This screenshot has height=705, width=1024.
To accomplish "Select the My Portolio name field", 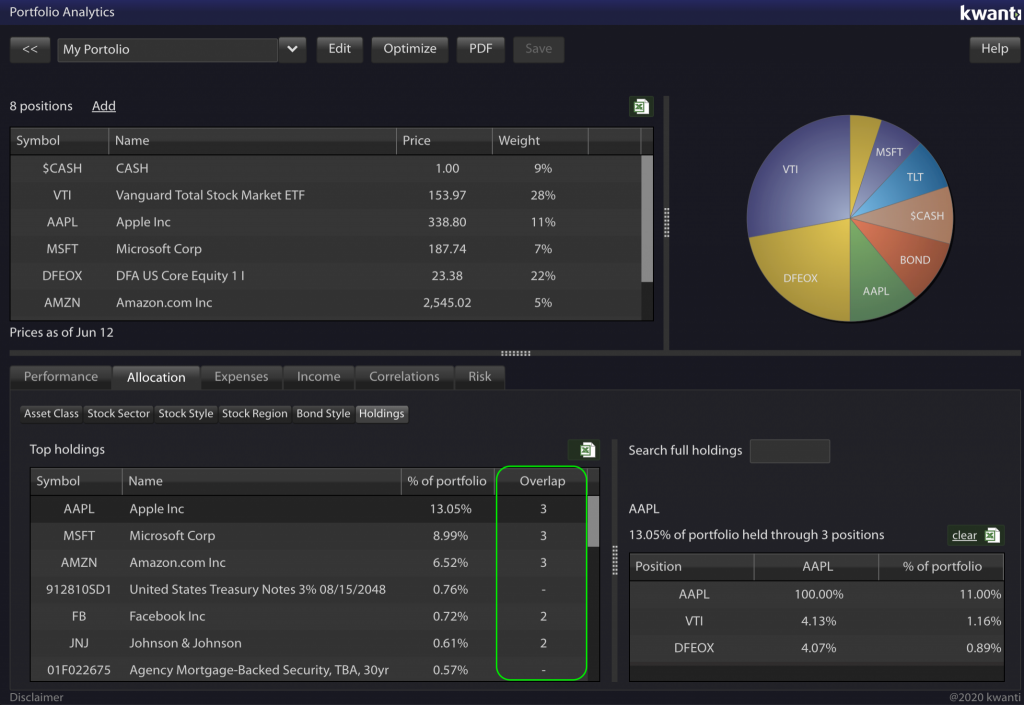I will coord(168,50).
